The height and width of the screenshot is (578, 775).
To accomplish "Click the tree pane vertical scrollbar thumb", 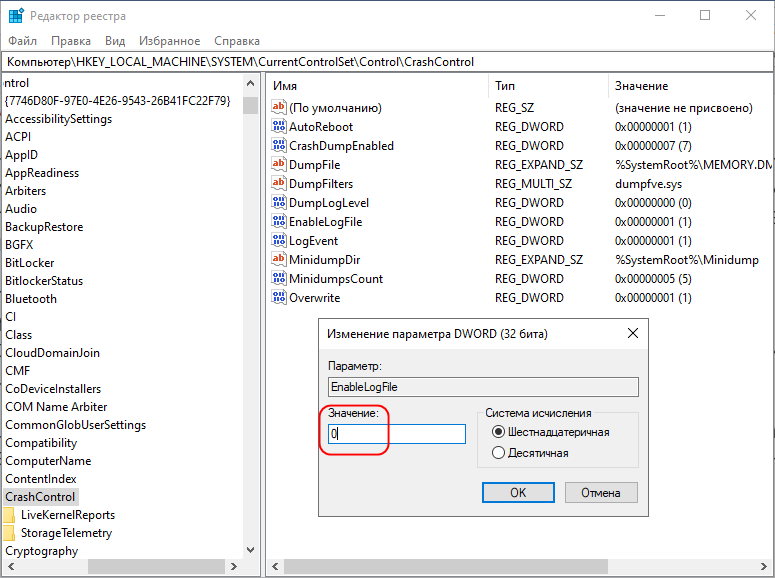I will [251, 105].
